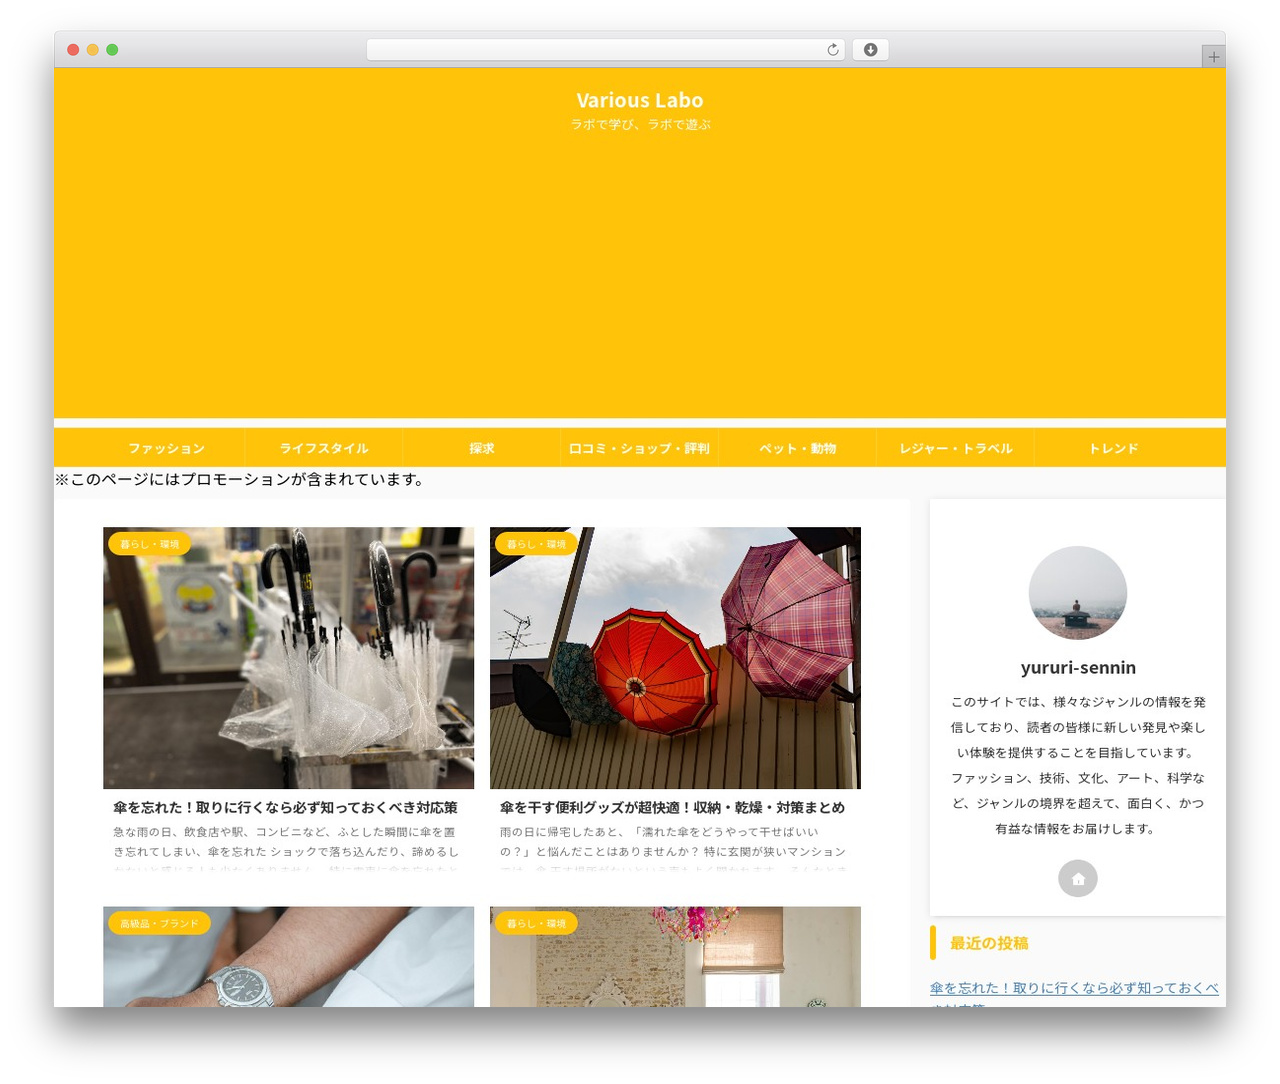Open the ファッション menu item

point(166,448)
